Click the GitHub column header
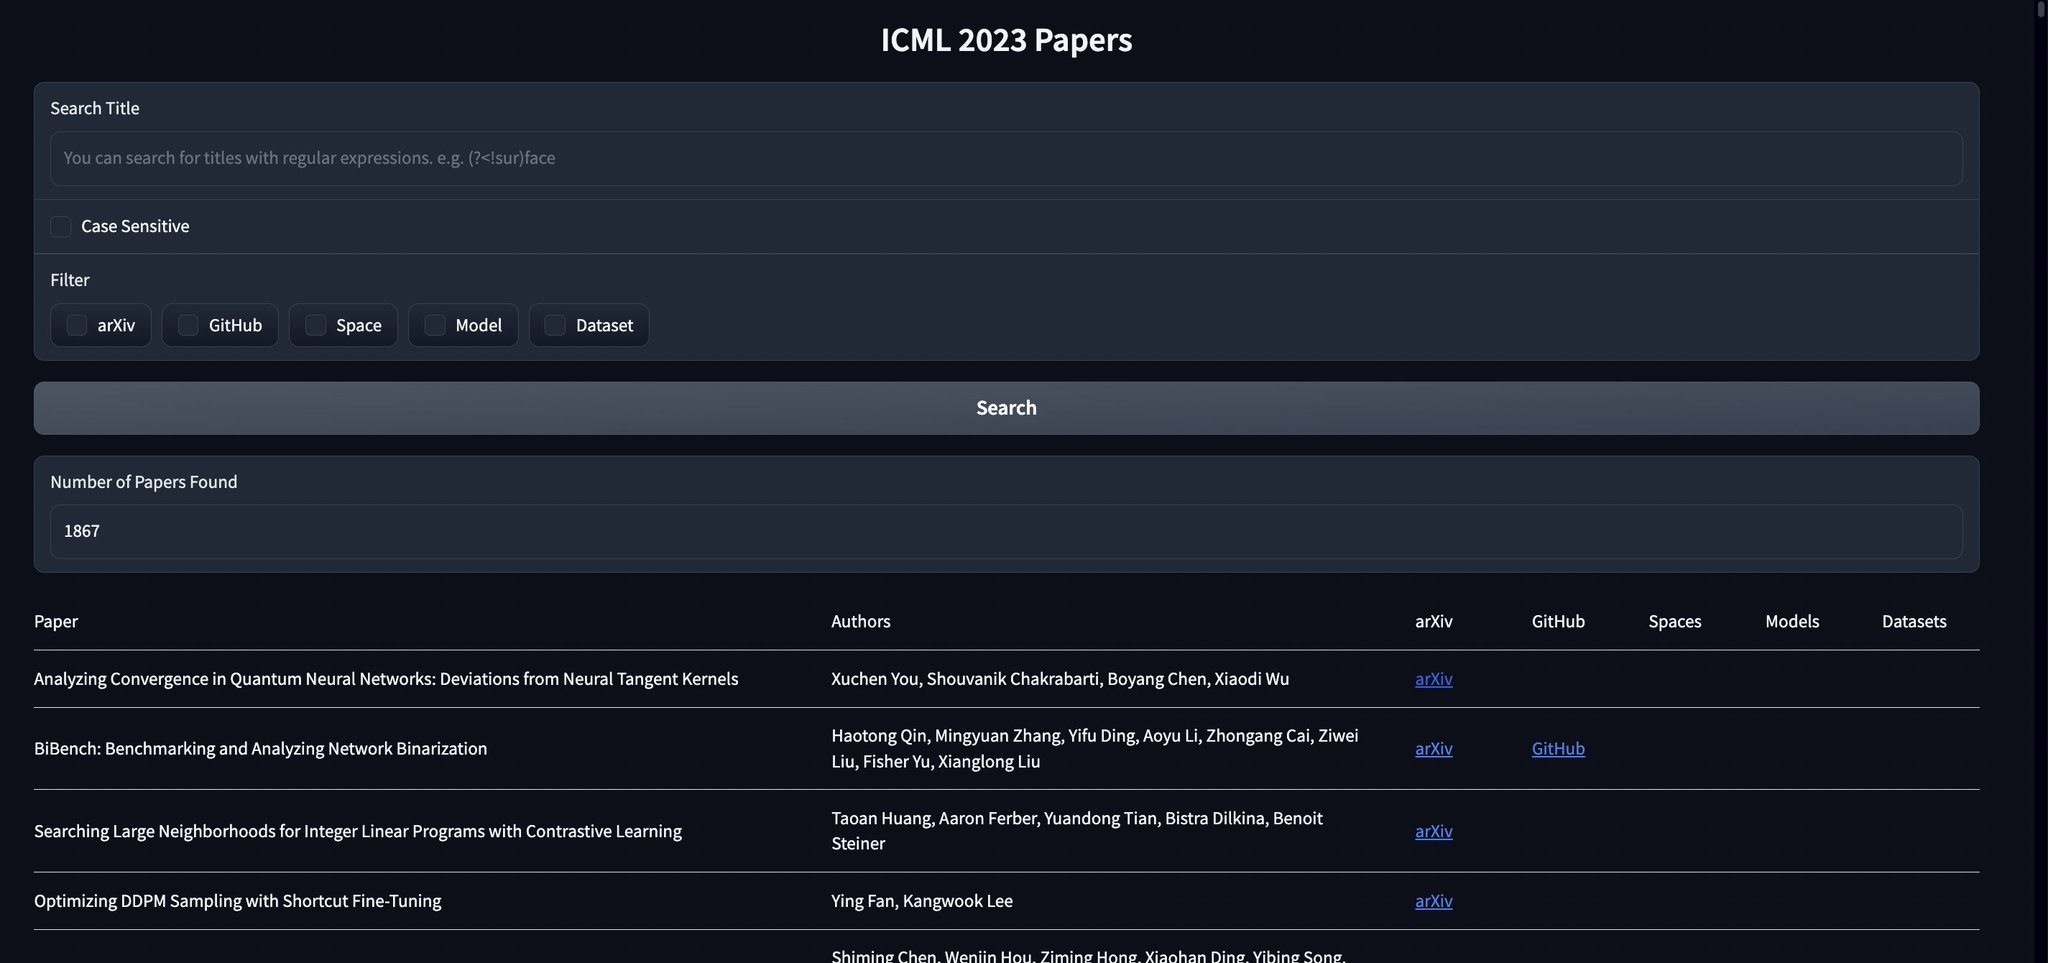Screen dimensions: 2048x963 point(1558,621)
